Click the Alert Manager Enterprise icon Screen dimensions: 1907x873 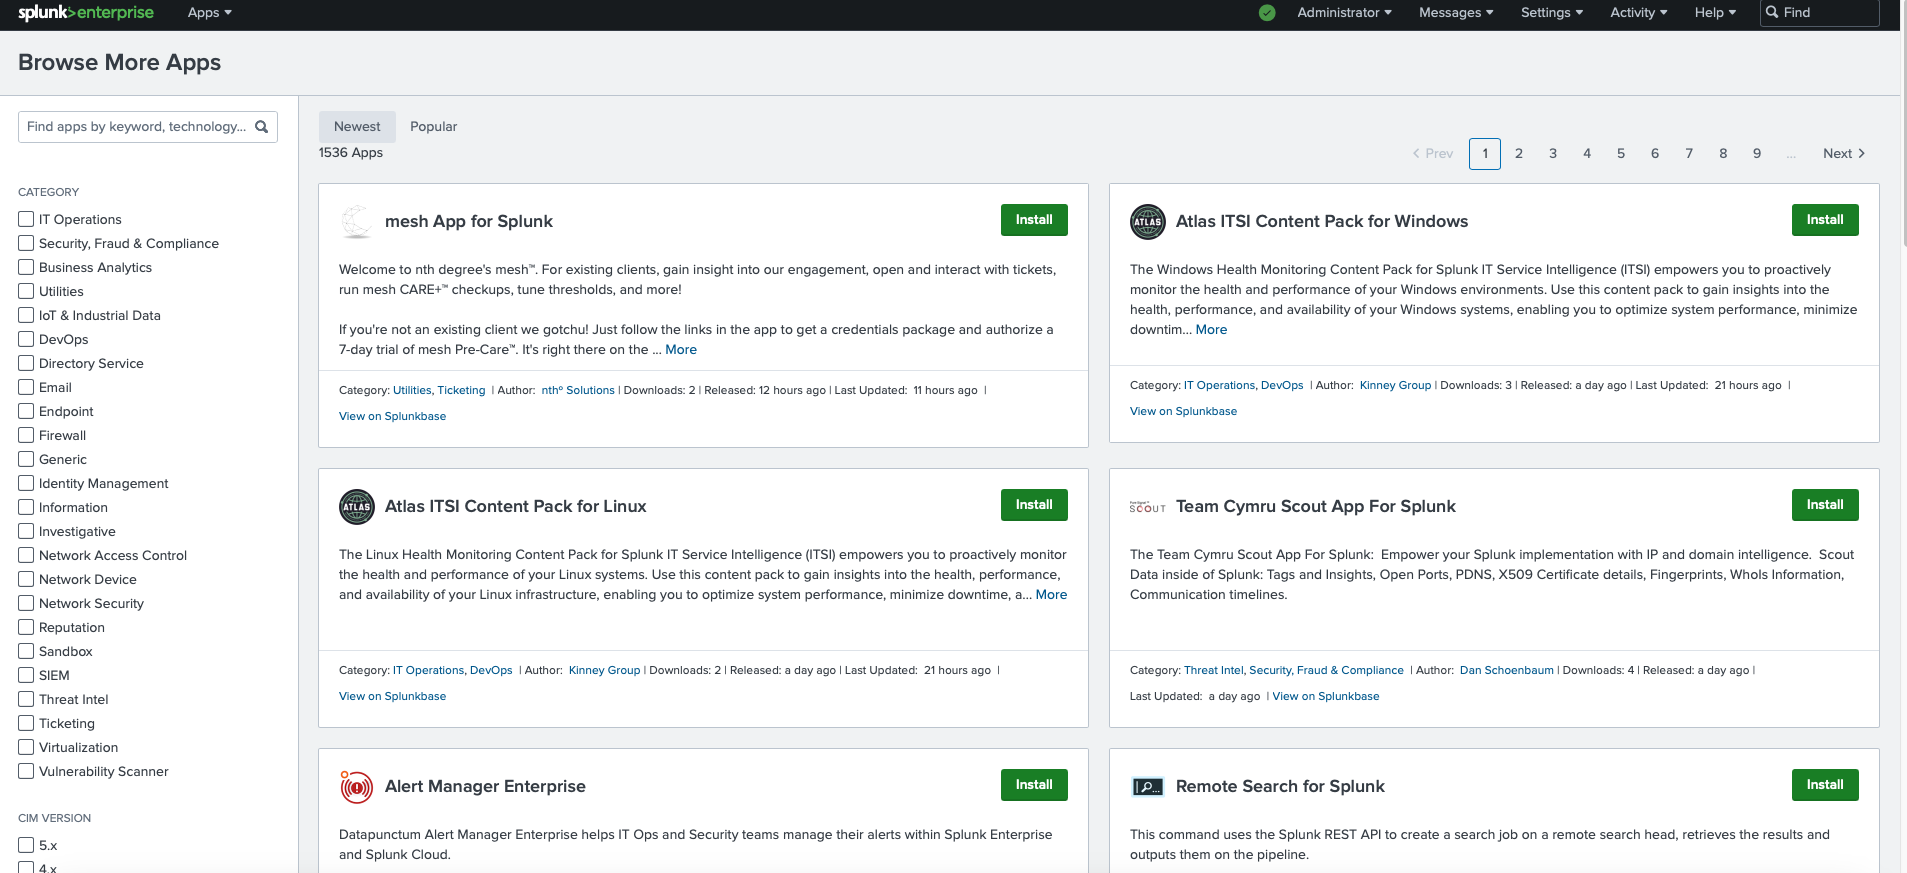coord(357,787)
